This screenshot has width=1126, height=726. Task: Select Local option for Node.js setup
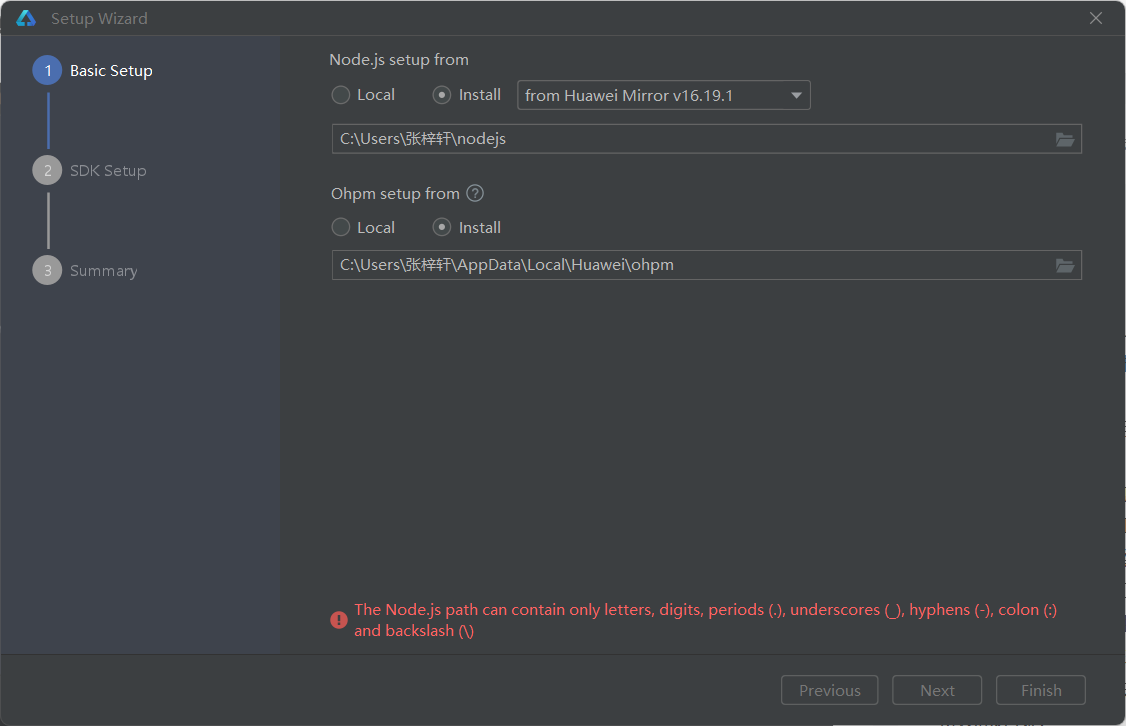coord(363,95)
